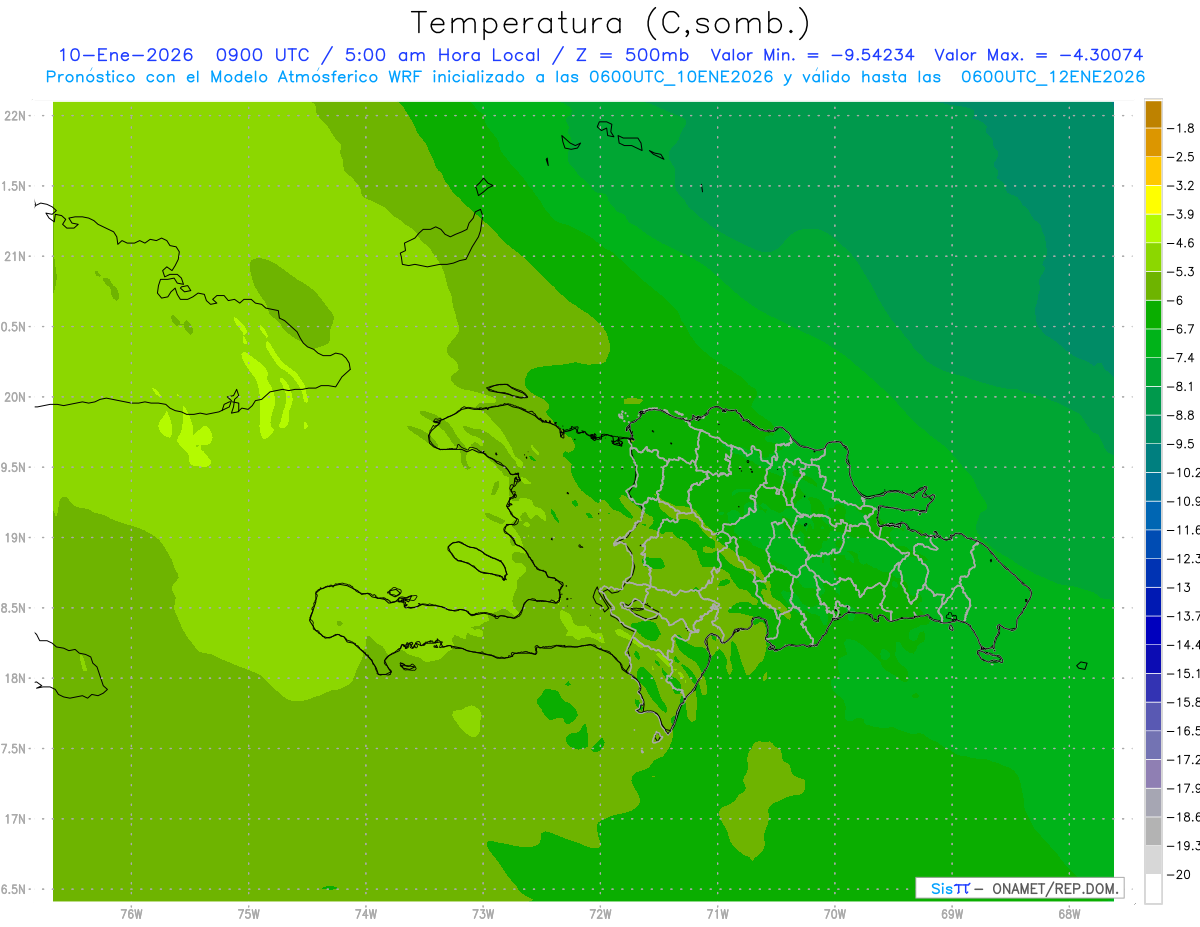Click the '-8.8' colorbar value
Viewport: 1200px width, 927px height.
point(1182,415)
